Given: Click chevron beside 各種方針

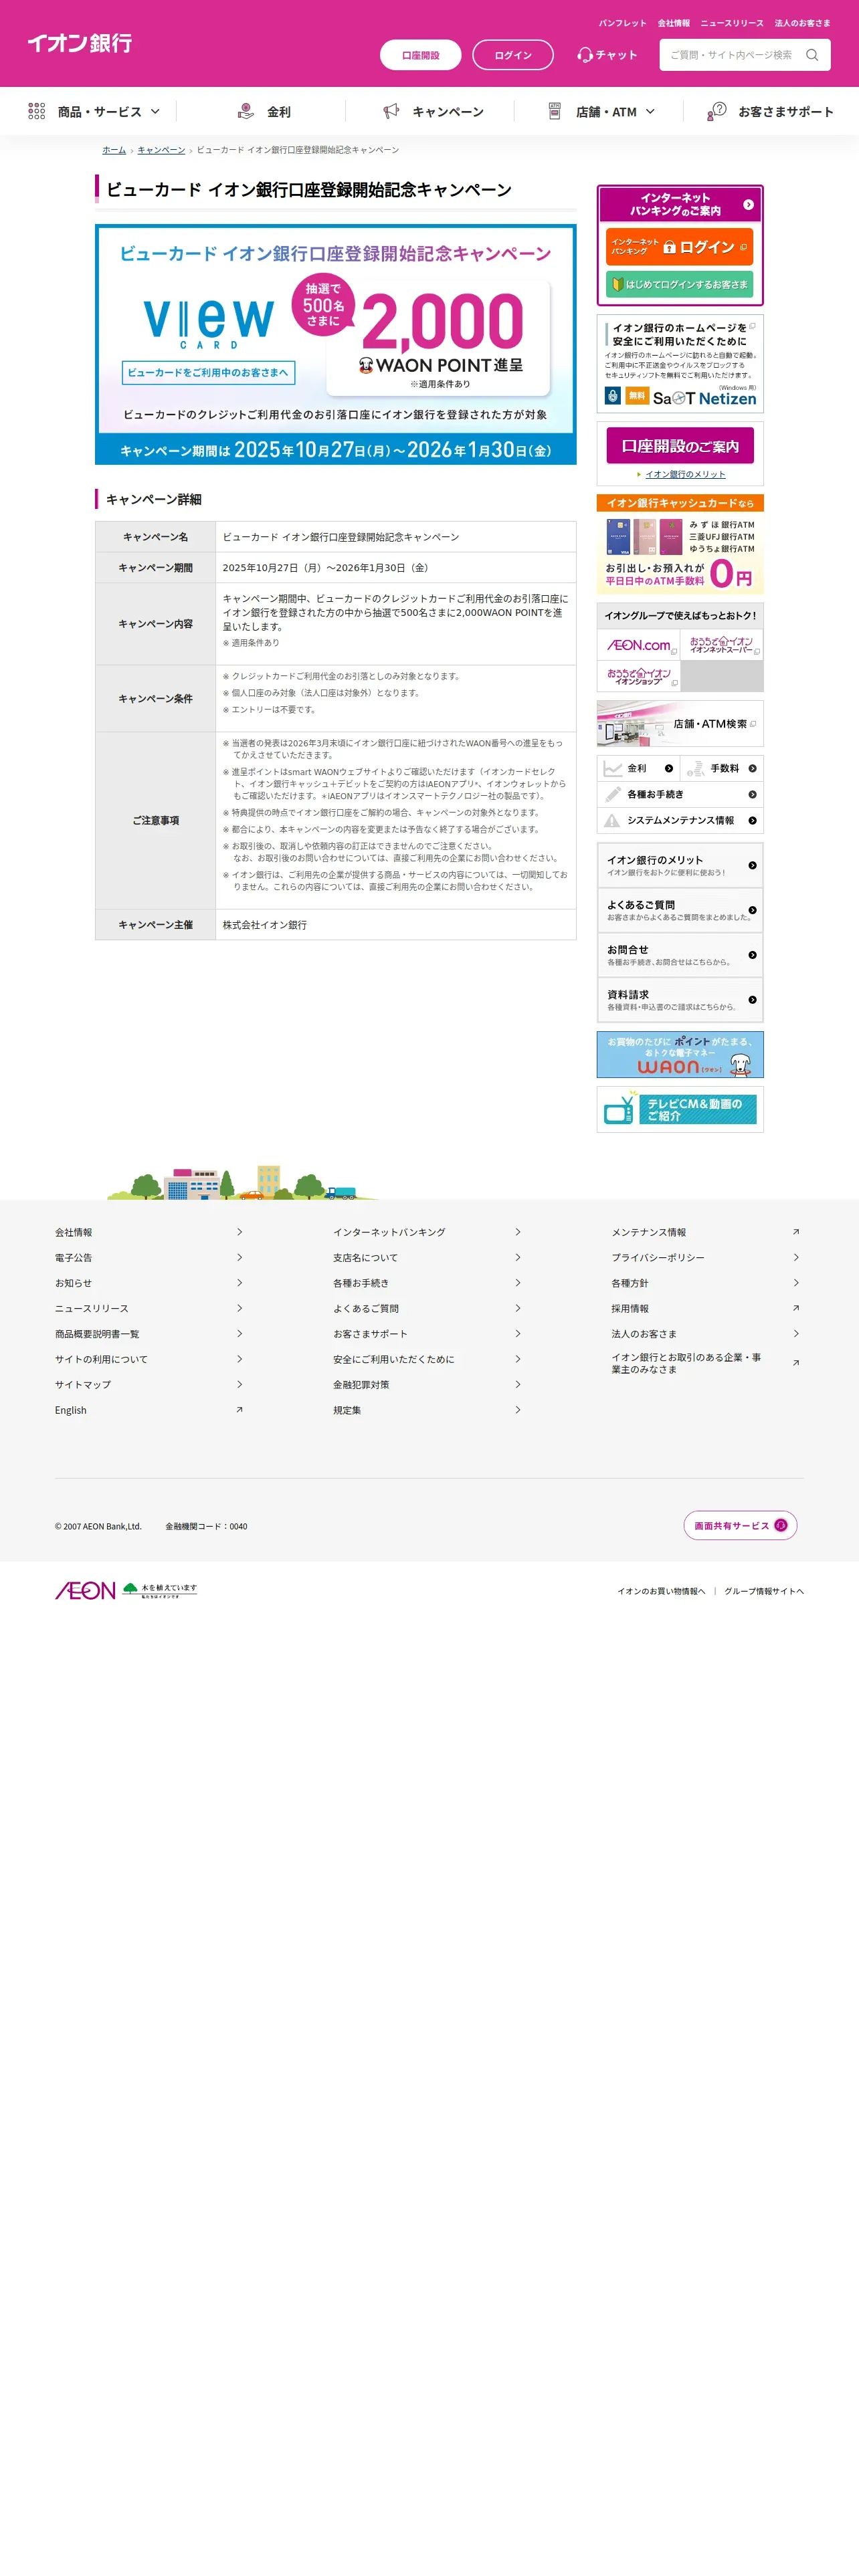Looking at the screenshot, I should (x=796, y=1283).
